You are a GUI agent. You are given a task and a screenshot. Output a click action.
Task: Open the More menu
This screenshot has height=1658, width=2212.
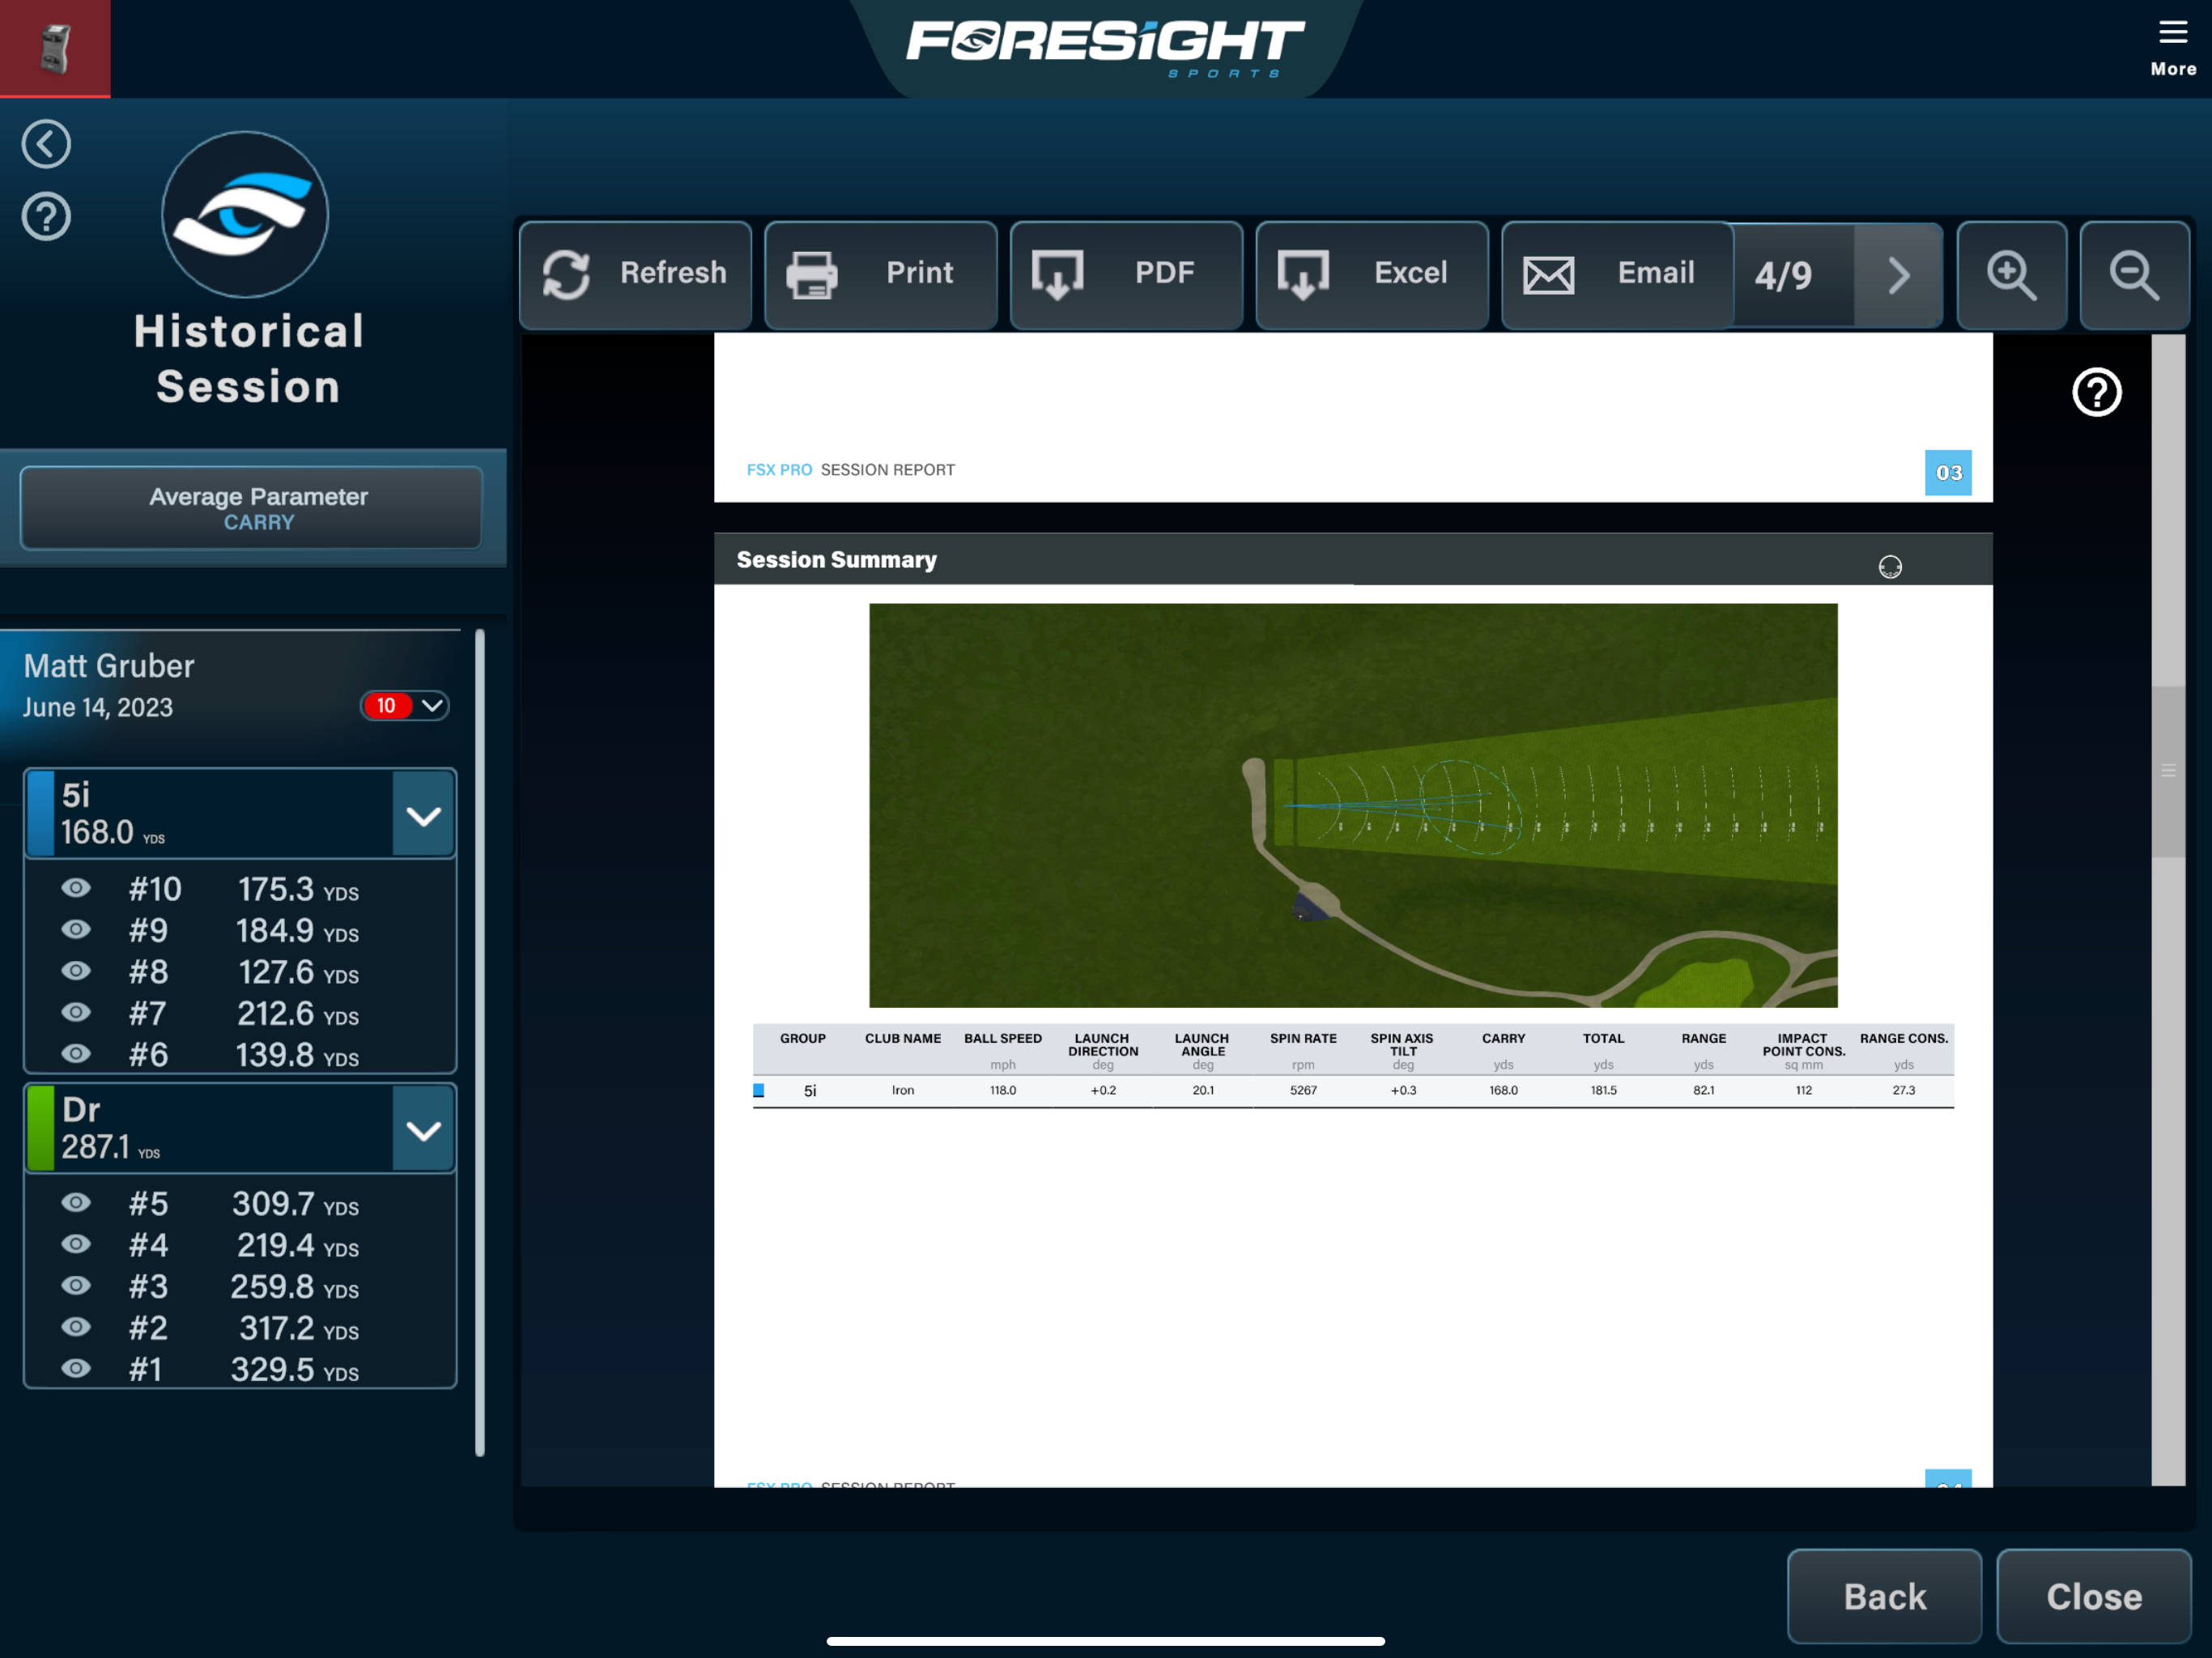click(2172, 46)
